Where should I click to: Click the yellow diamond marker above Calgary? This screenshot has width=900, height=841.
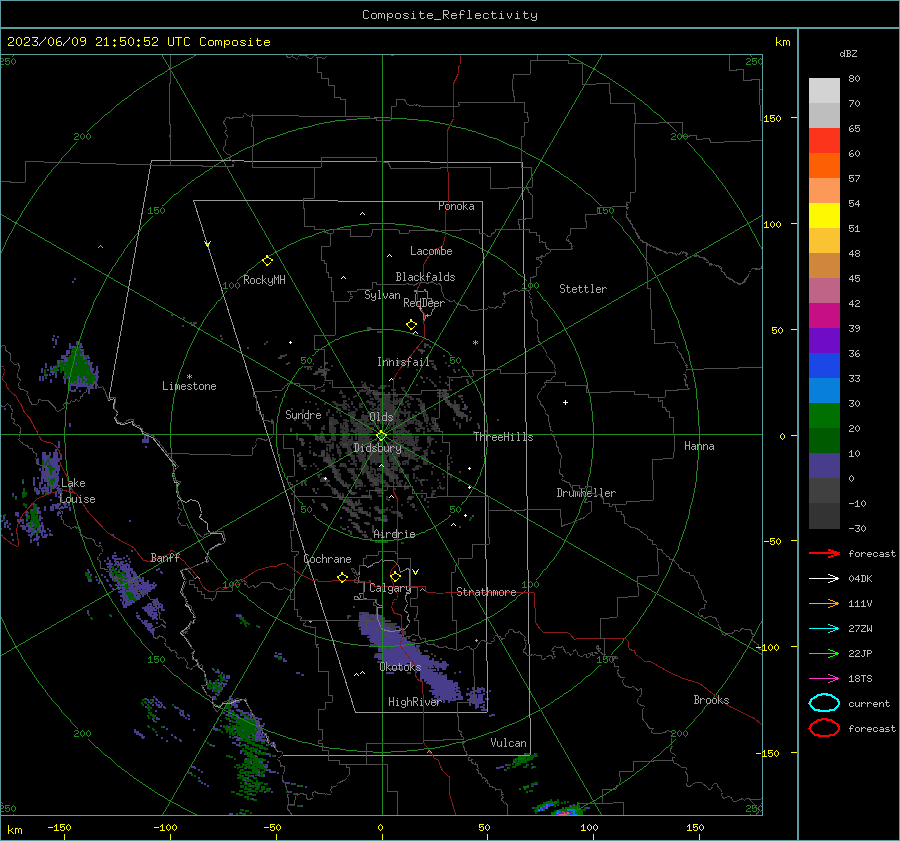[x=395, y=576]
